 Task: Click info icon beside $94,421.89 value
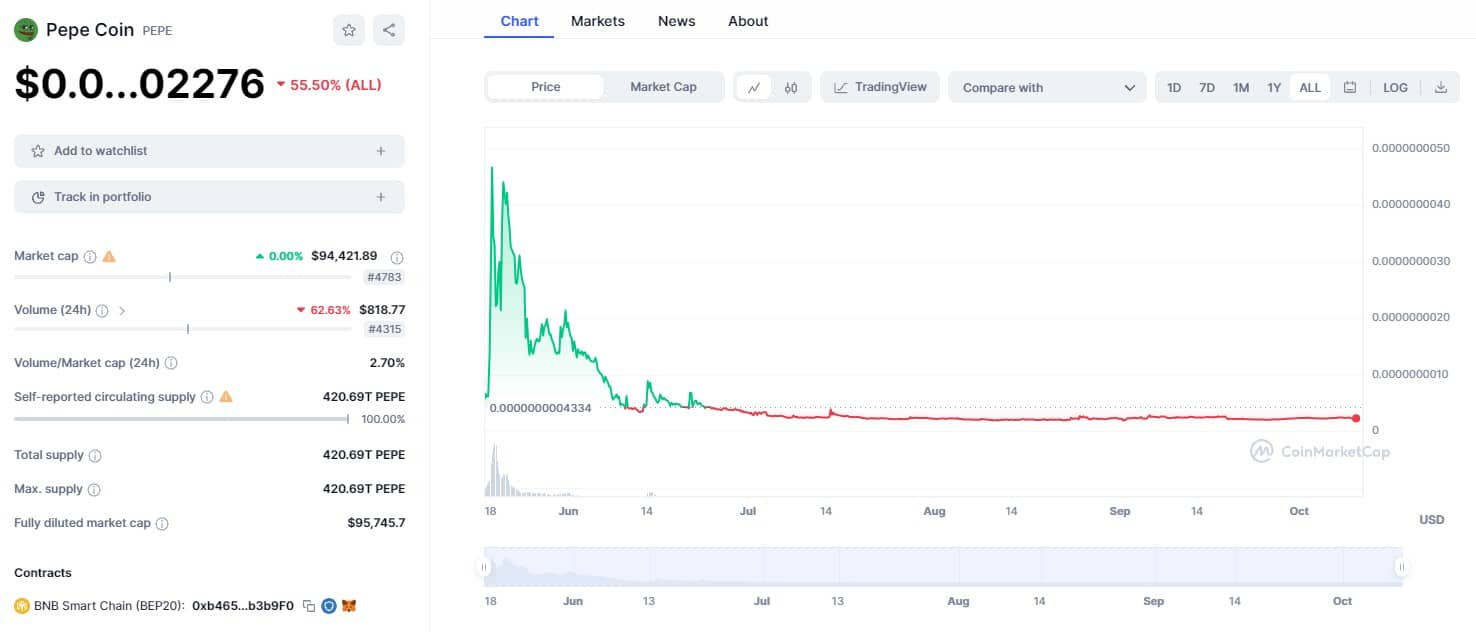397,257
